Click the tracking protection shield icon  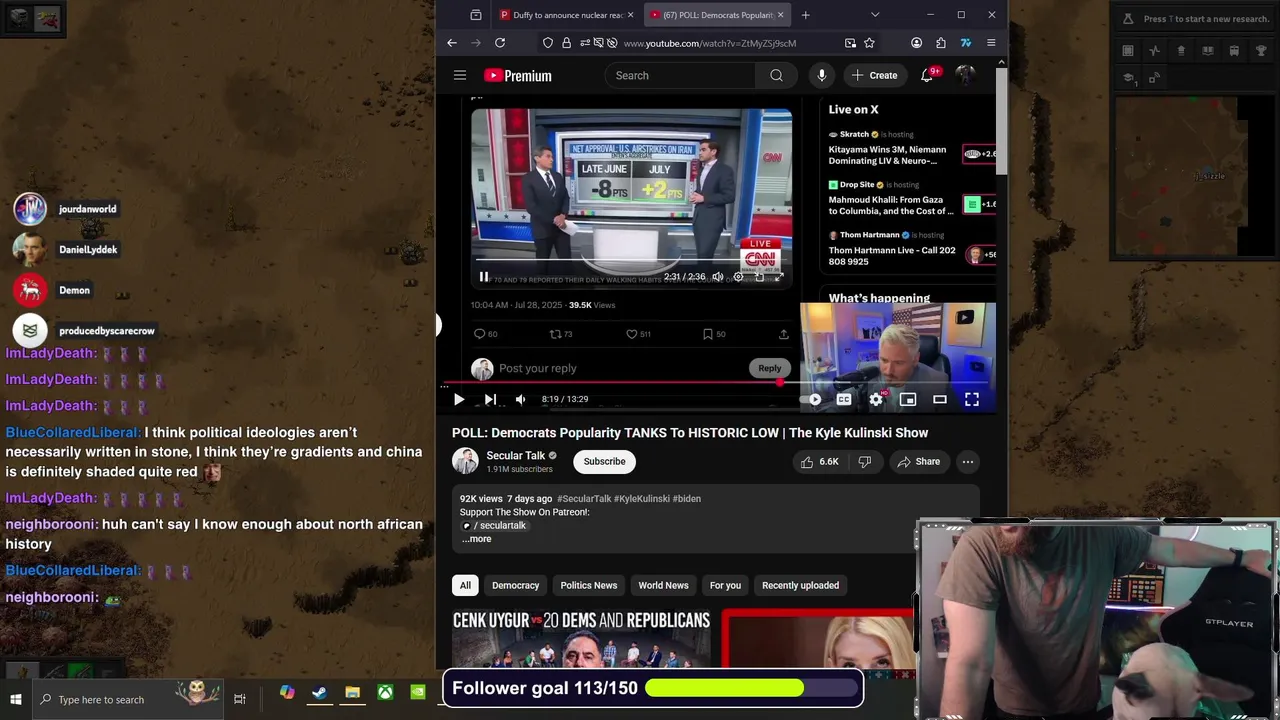click(x=548, y=43)
